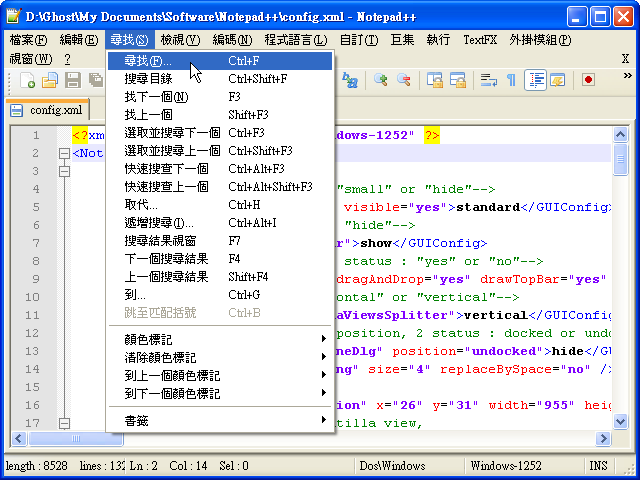Click the horizontal scrollbar left arrow
The height and width of the screenshot is (480, 640).
(18, 438)
